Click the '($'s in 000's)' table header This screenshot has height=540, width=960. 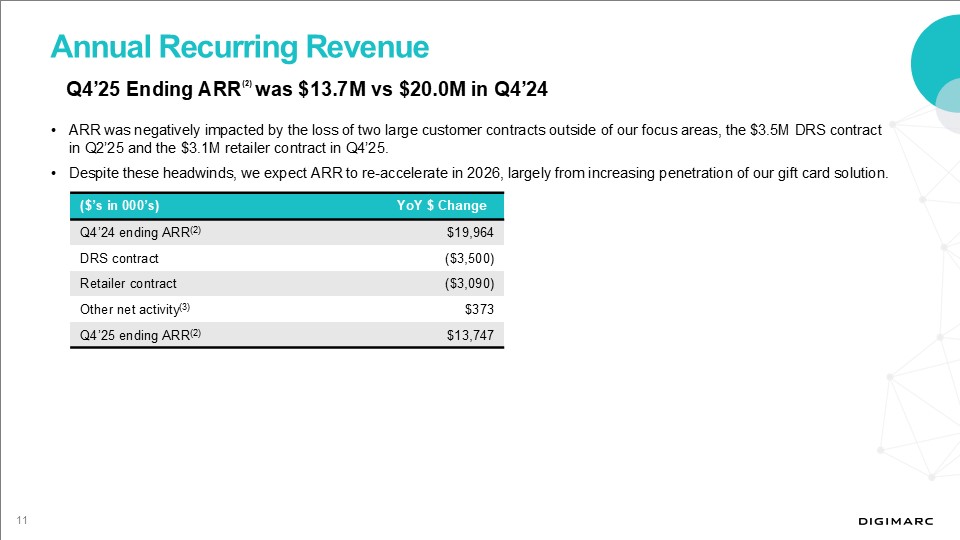tap(120, 206)
